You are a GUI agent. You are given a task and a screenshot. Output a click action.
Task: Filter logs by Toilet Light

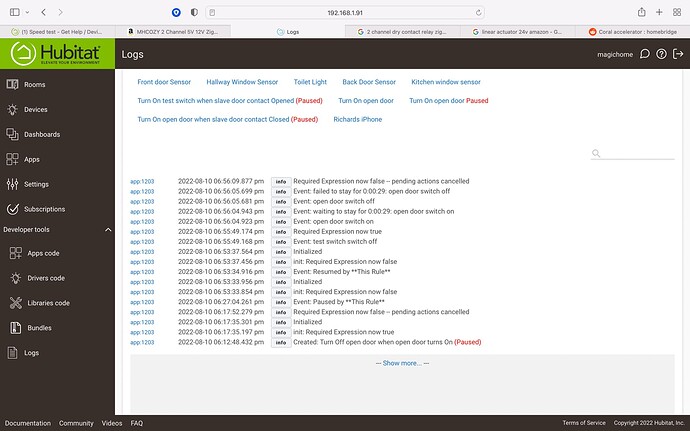pyautogui.click(x=310, y=82)
